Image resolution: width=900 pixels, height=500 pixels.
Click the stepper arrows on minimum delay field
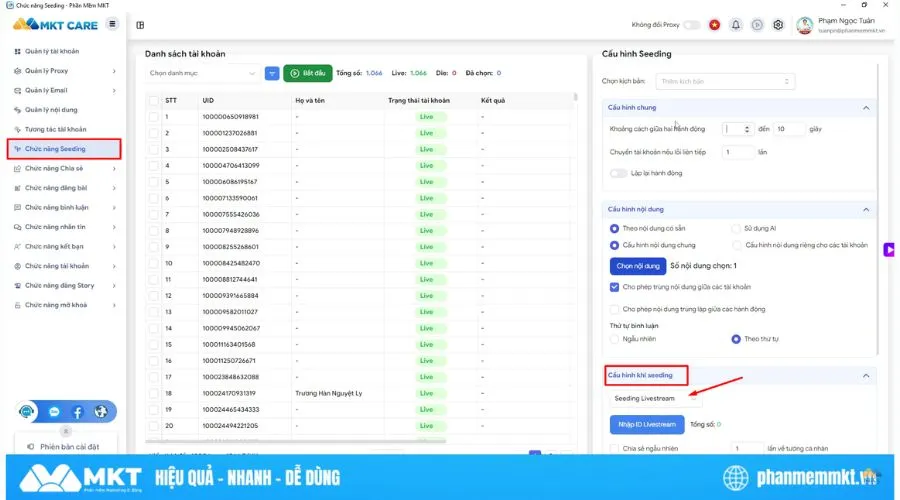click(x=746, y=129)
